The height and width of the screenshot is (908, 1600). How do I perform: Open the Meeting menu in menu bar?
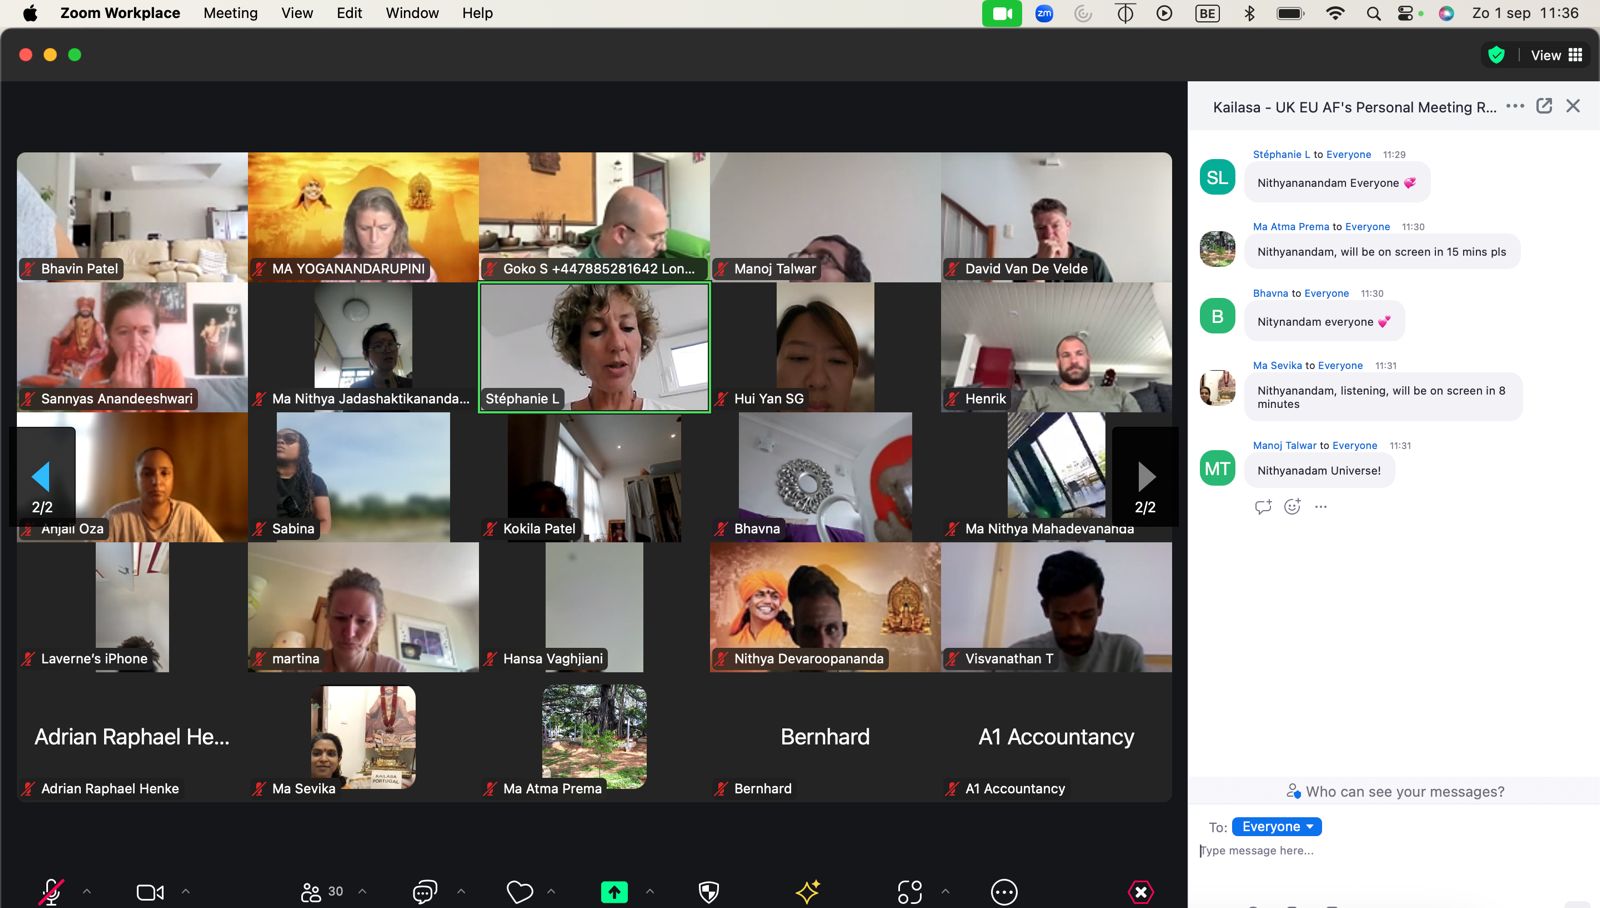pyautogui.click(x=230, y=13)
